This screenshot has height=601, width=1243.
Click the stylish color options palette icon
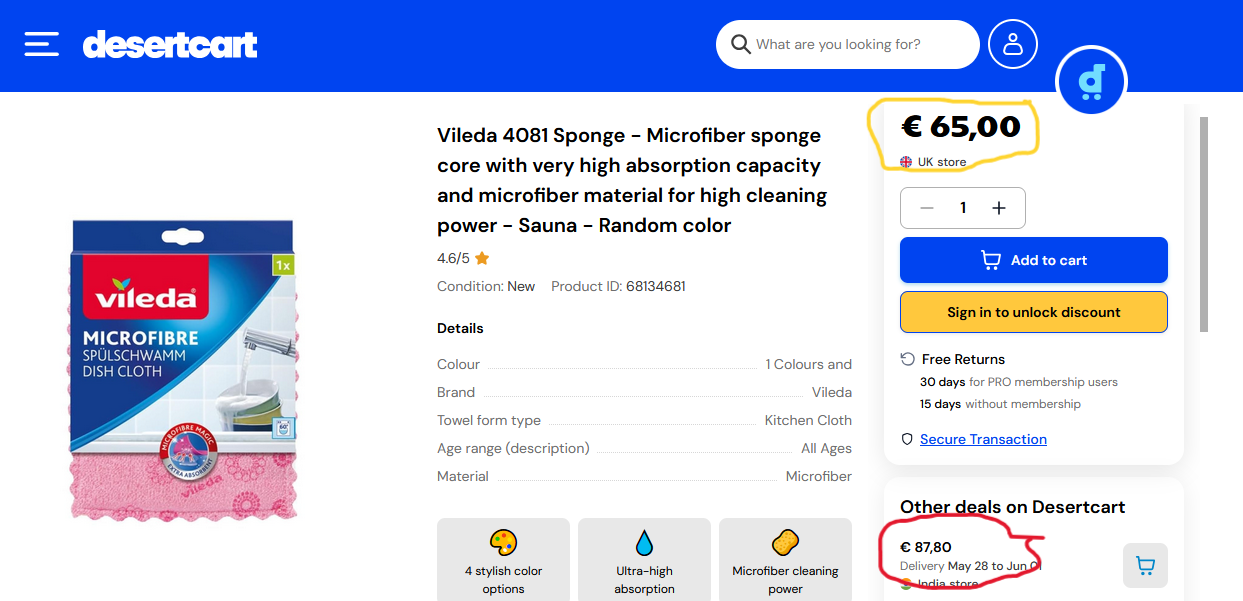[x=503, y=543]
